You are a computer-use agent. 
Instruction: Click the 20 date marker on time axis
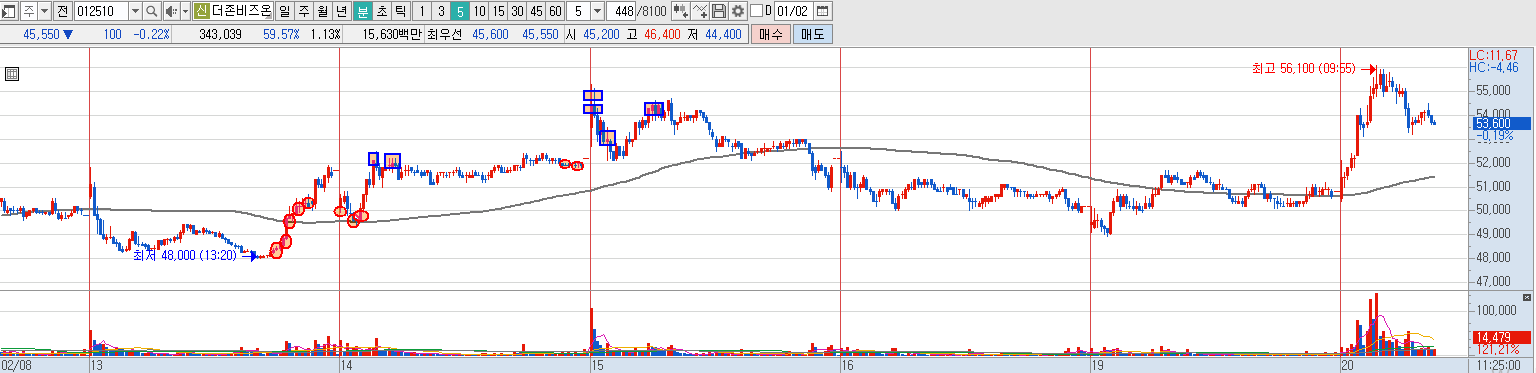[1347, 366]
